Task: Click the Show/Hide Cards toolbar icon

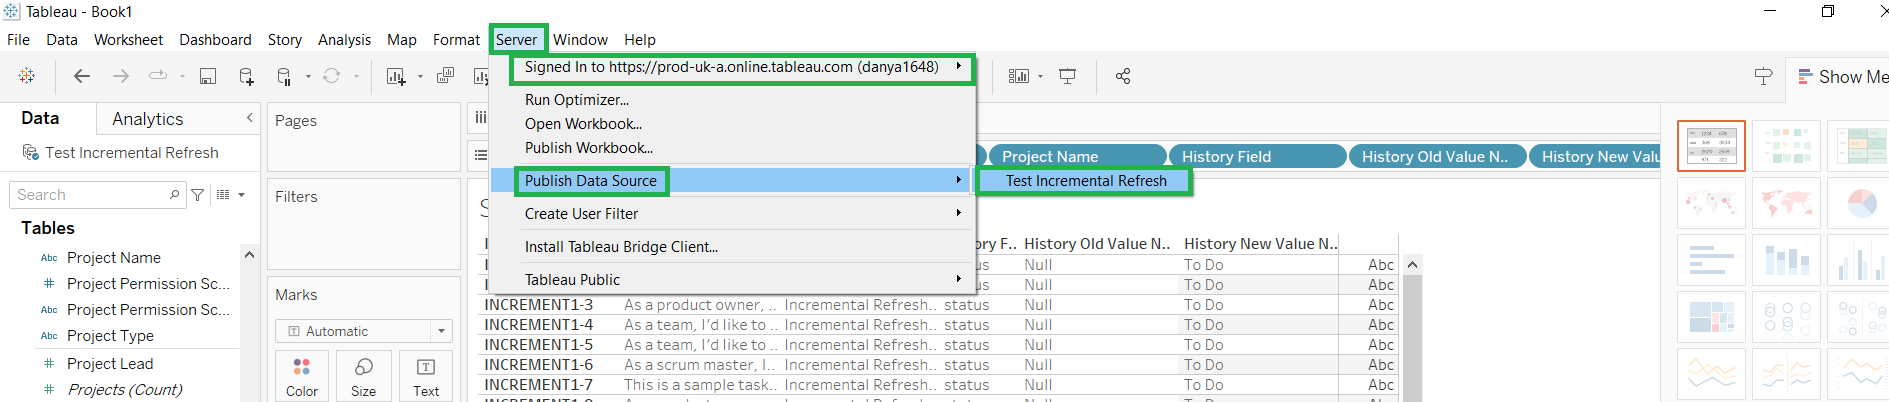Action: point(1019,76)
